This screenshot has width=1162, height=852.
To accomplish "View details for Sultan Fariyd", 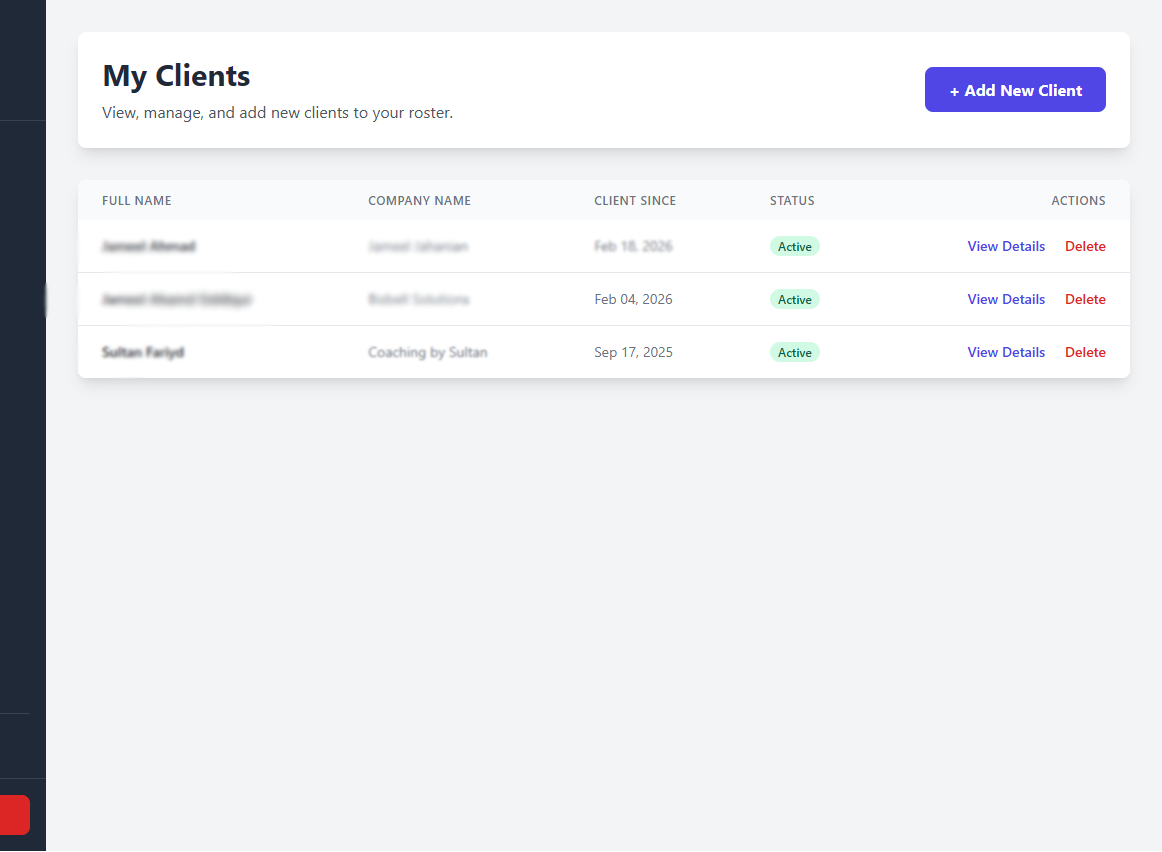I will tap(1006, 352).
